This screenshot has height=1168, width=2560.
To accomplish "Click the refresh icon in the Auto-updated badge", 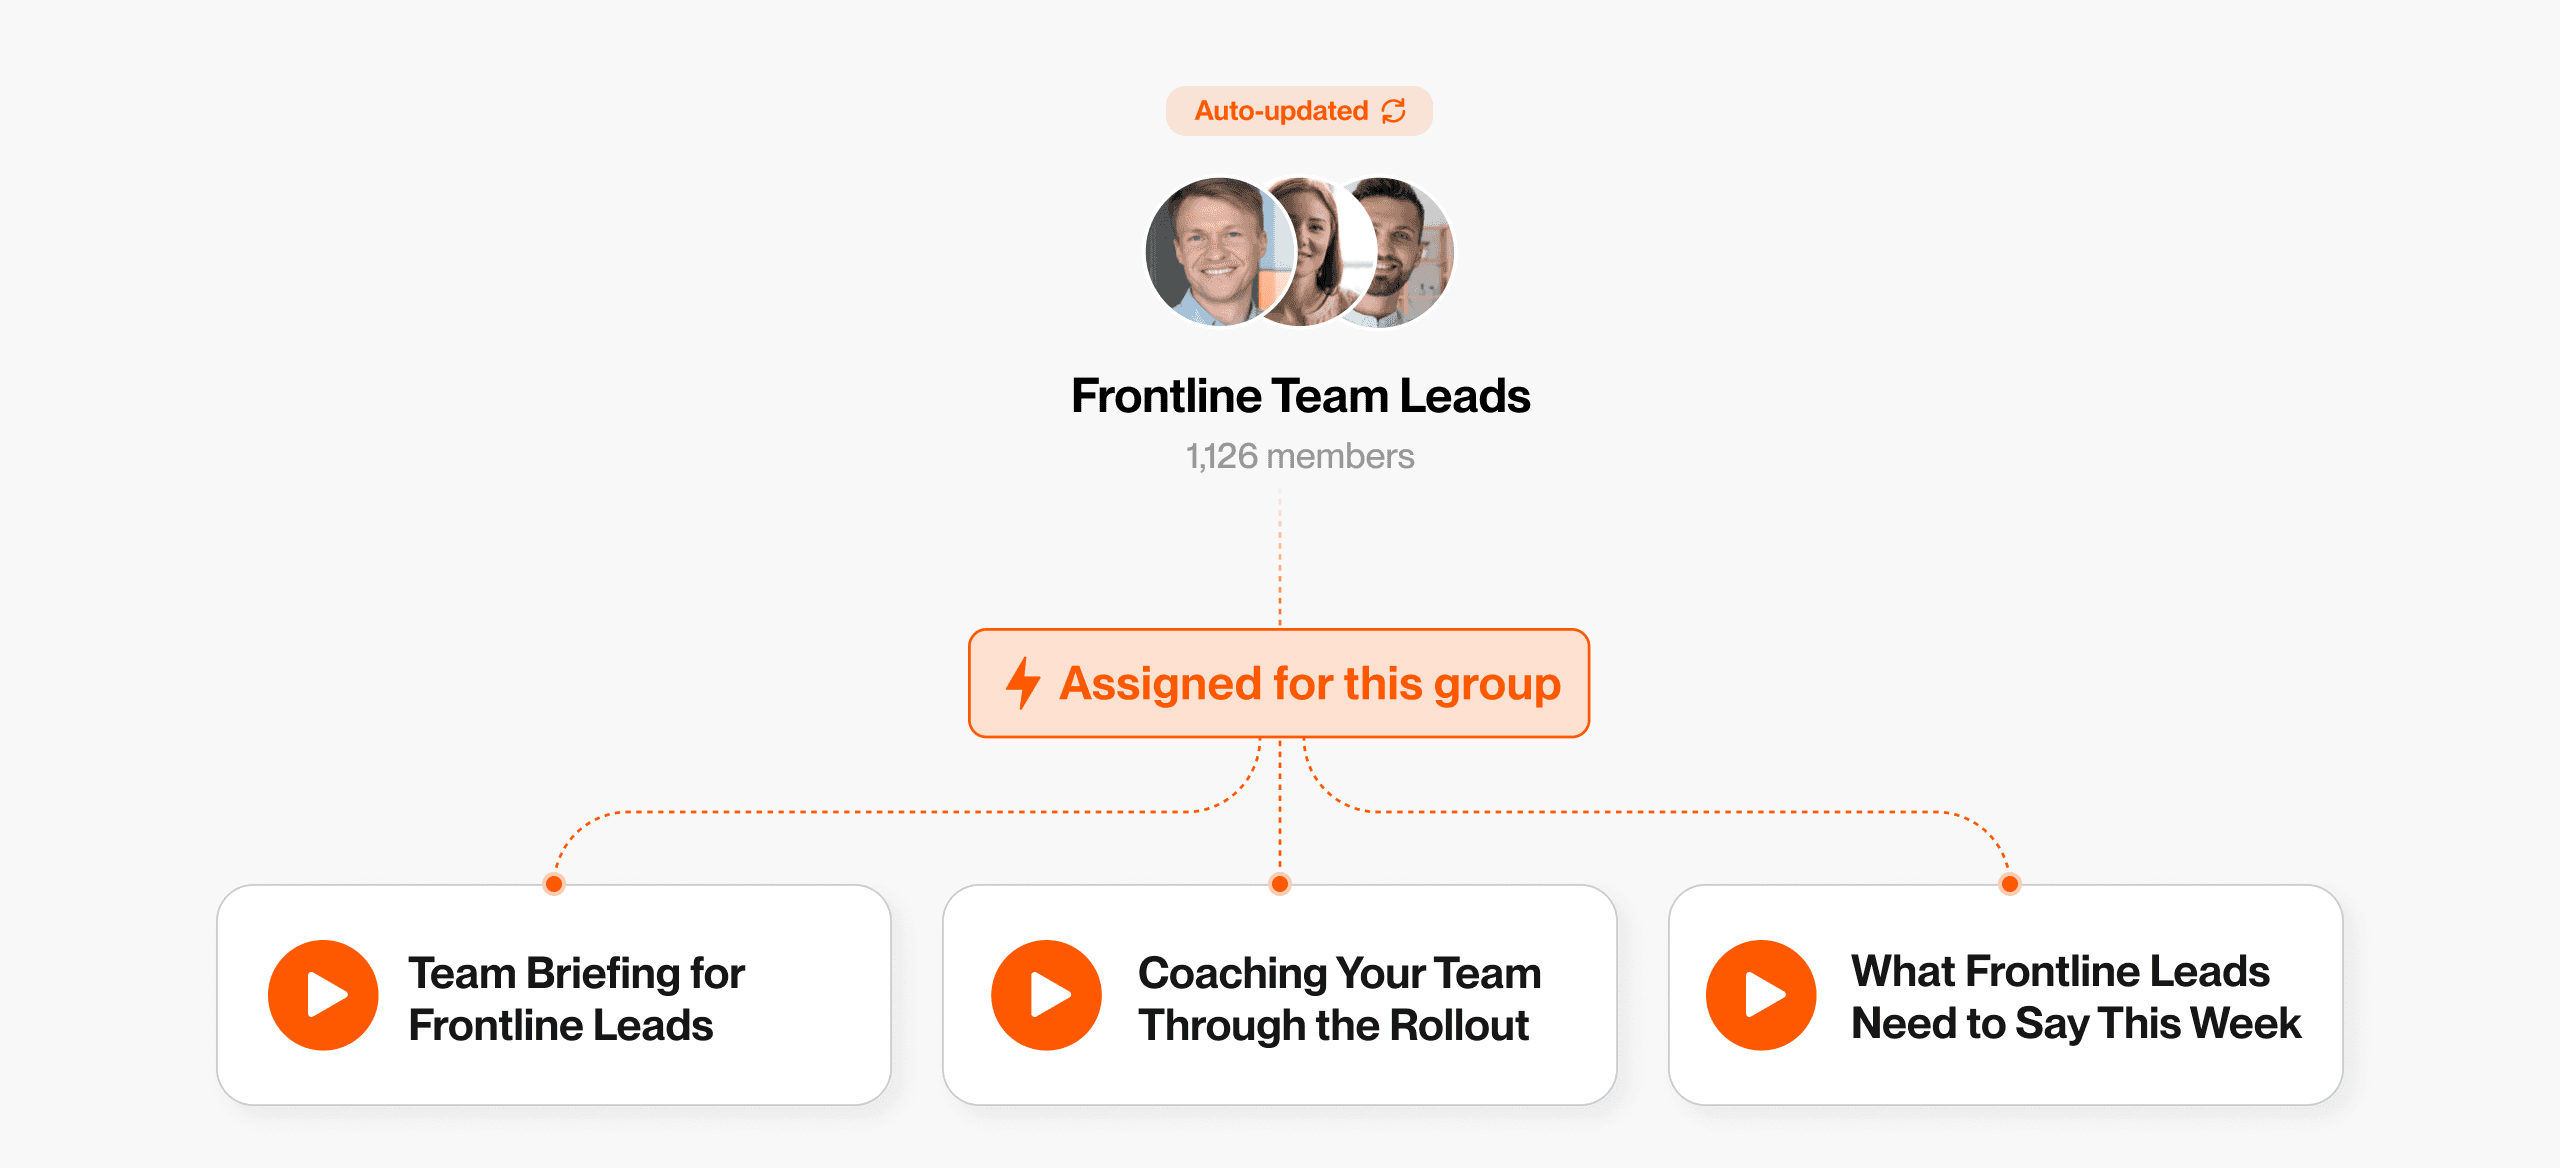I will pyautogui.click(x=1394, y=111).
